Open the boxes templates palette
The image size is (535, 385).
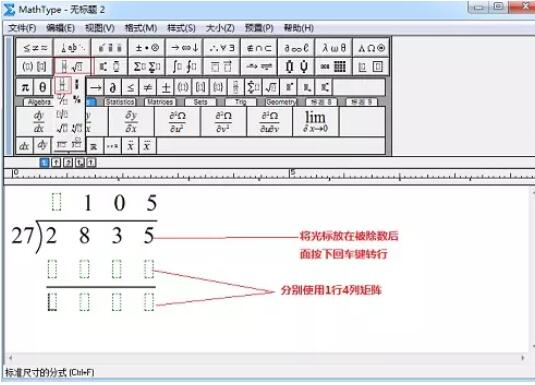pyautogui.click(x=371, y=66)
